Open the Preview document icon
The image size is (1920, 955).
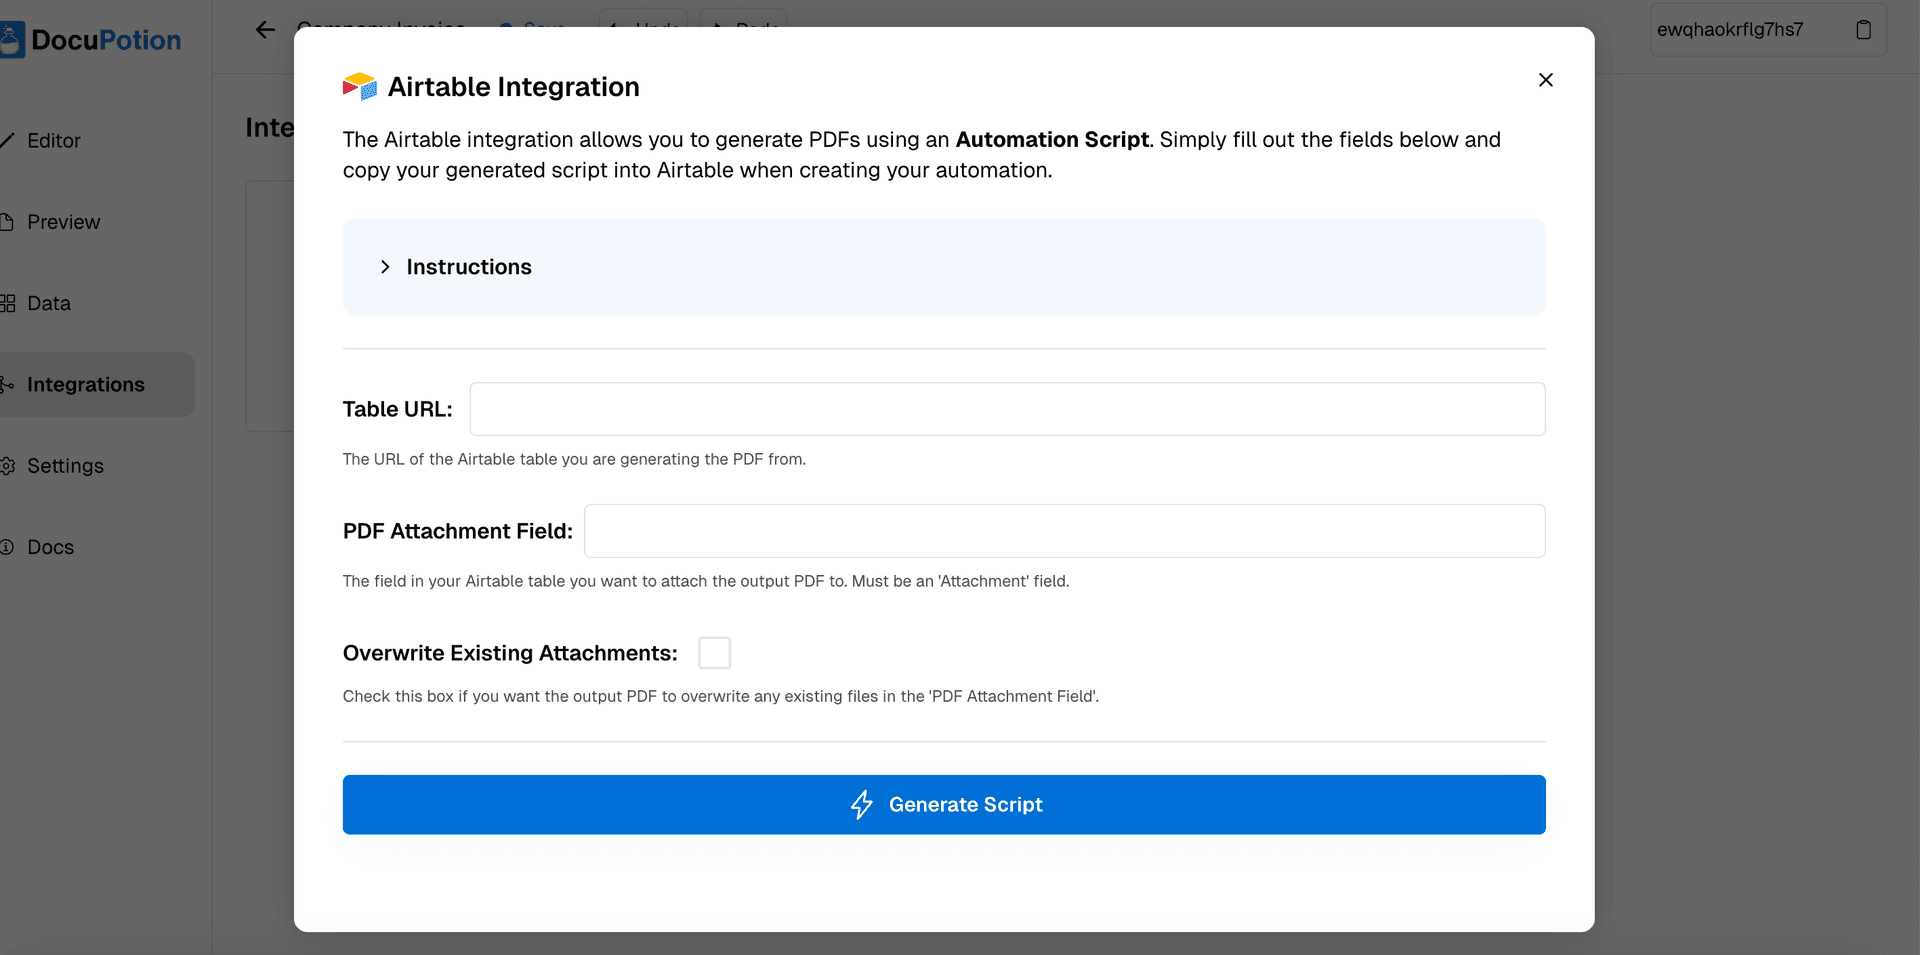point(8,221)
